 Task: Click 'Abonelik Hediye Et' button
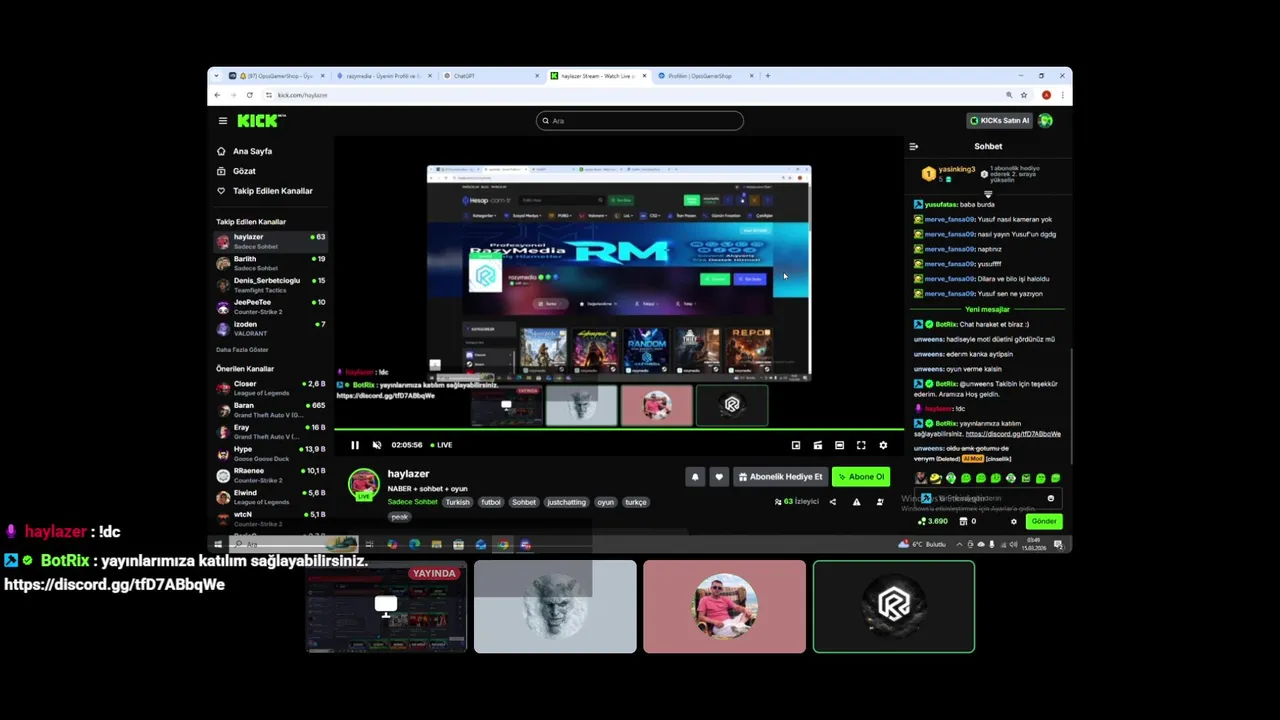pos(780,477)
